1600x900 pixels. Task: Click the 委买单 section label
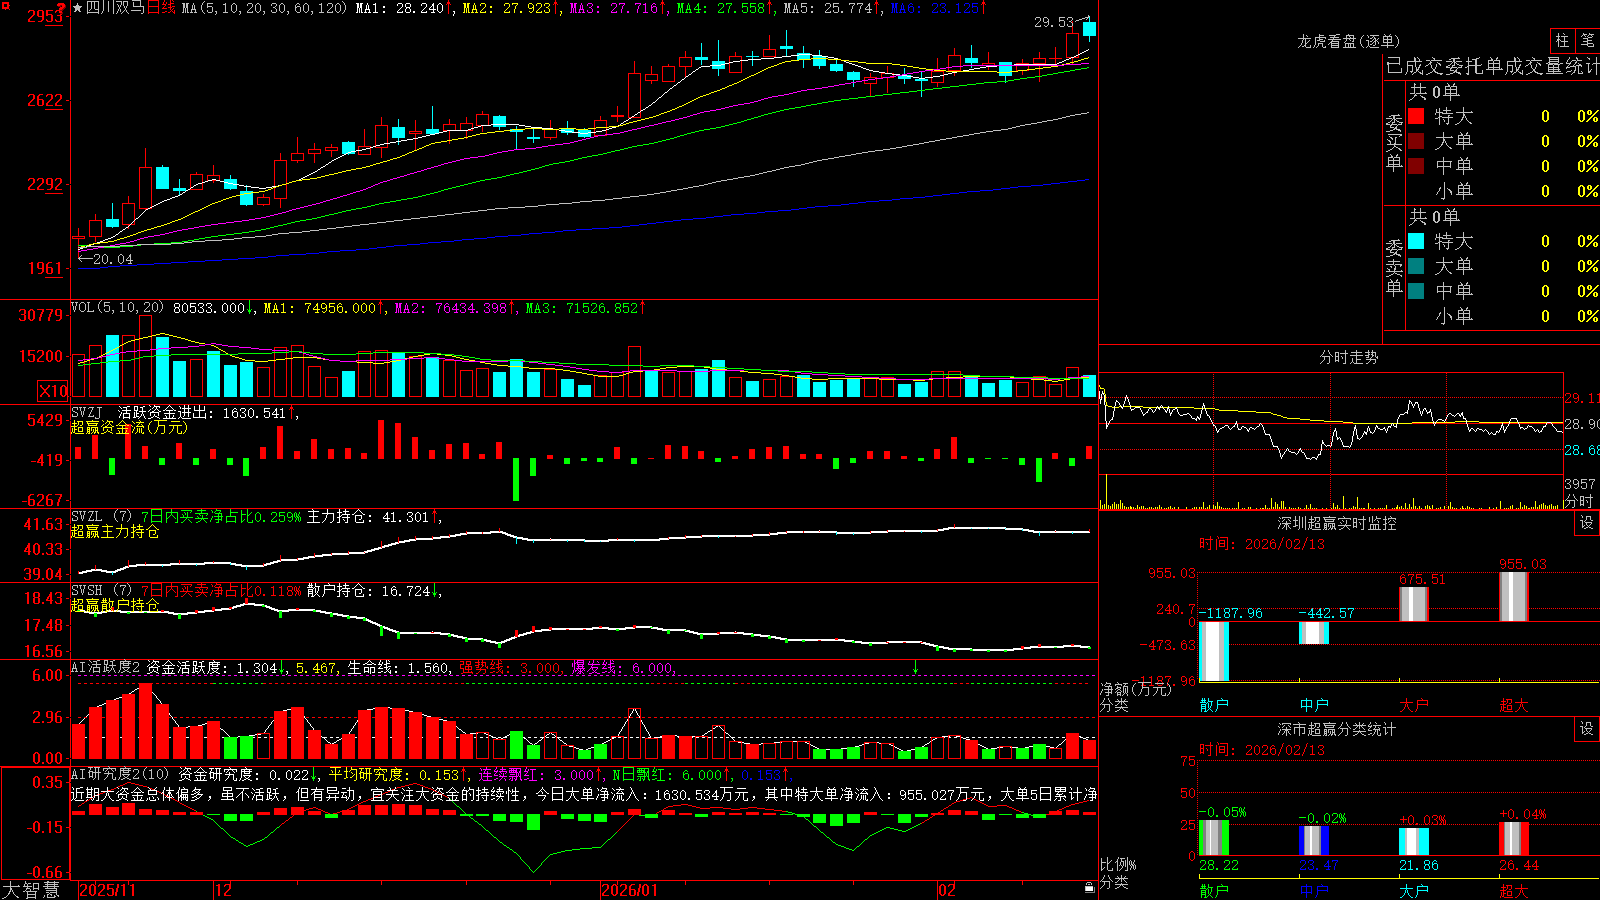[1394, 143]
